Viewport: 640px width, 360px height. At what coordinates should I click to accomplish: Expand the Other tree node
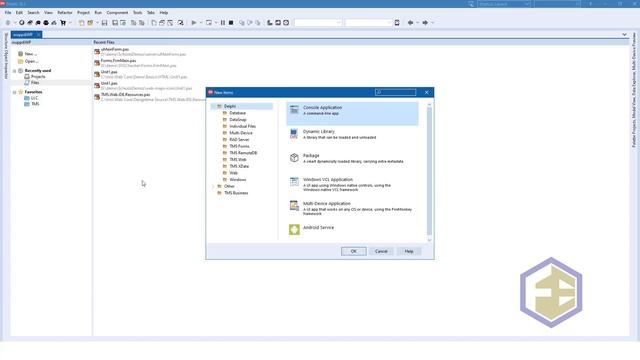[213, 186]
